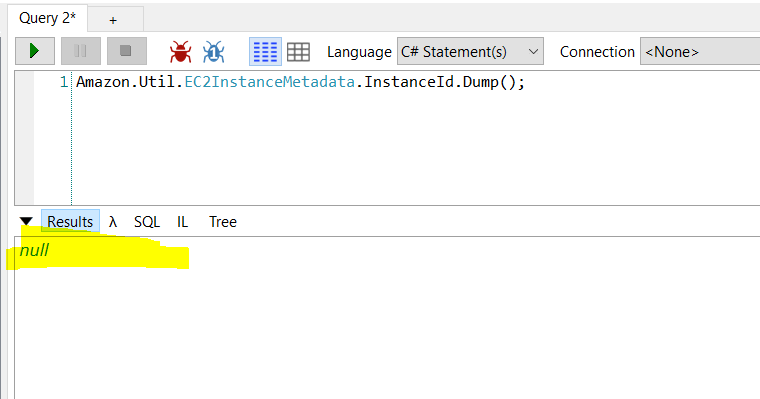
Task: Open the Tree output tab
Action: [223, 222]
